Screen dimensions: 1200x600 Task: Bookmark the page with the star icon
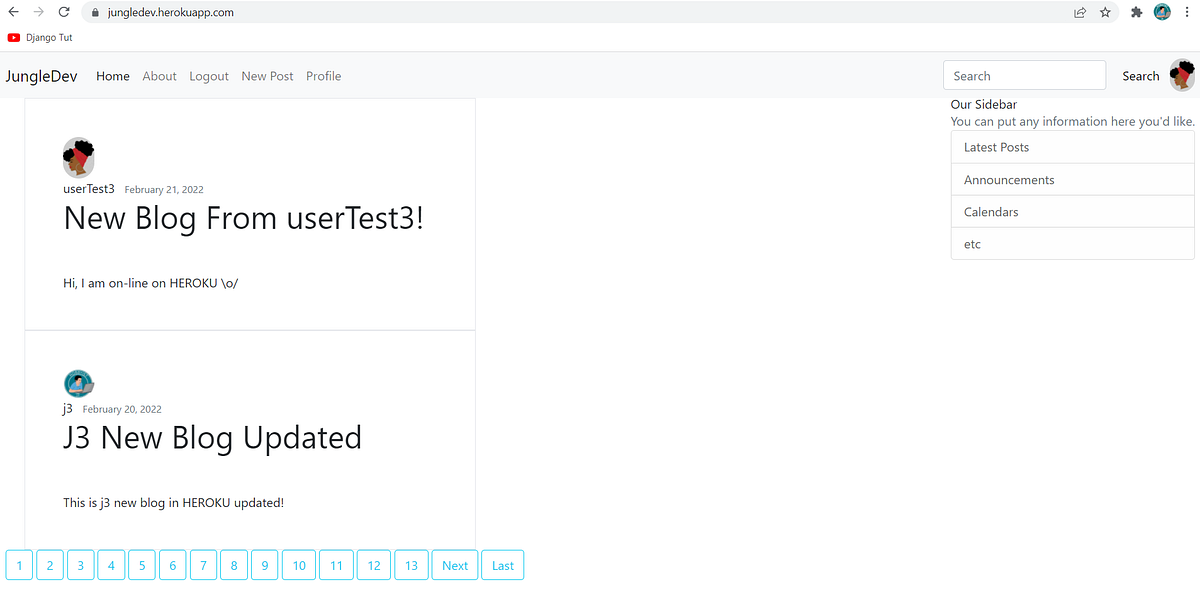click(x=1105, y=12)
